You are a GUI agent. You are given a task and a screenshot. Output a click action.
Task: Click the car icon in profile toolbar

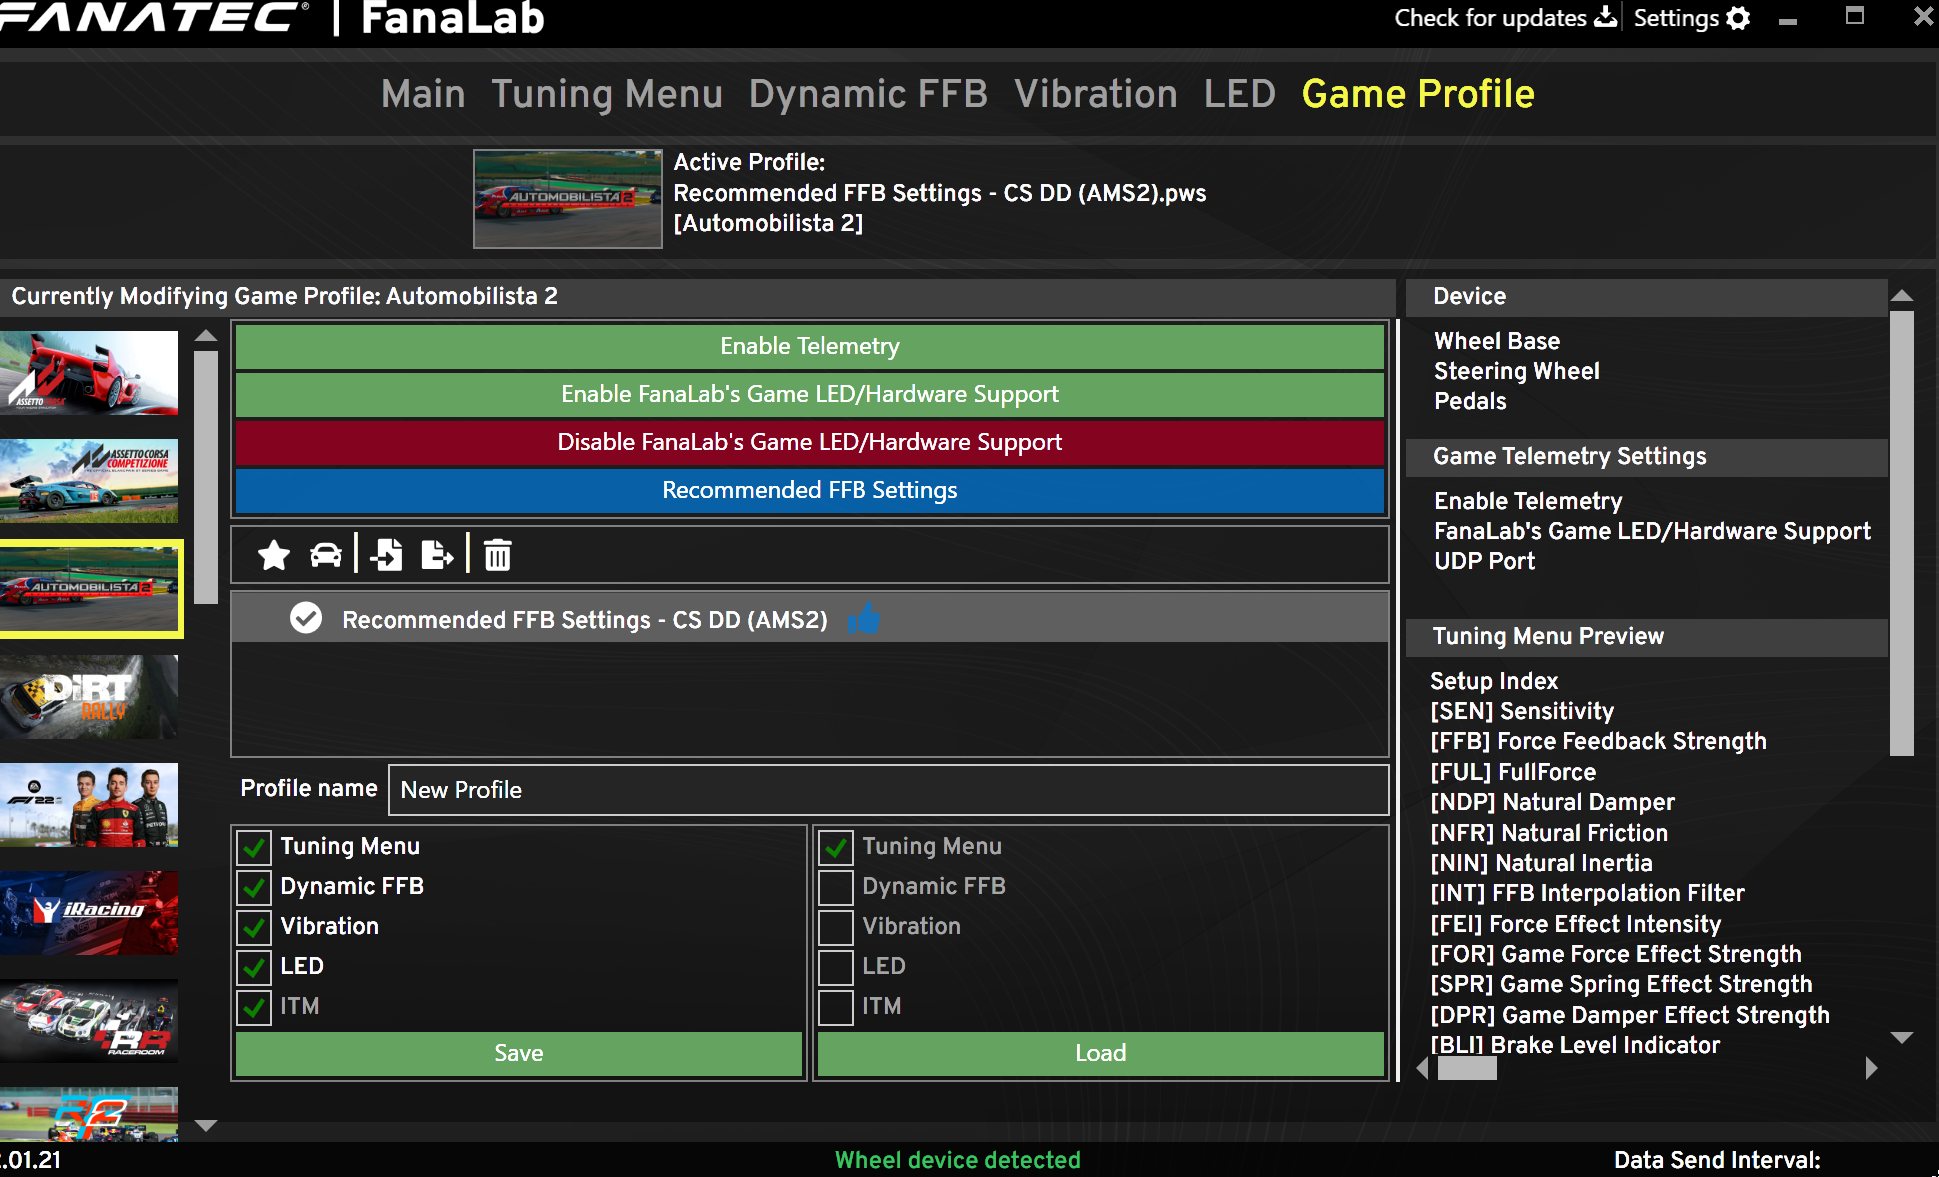coord(326,555)
